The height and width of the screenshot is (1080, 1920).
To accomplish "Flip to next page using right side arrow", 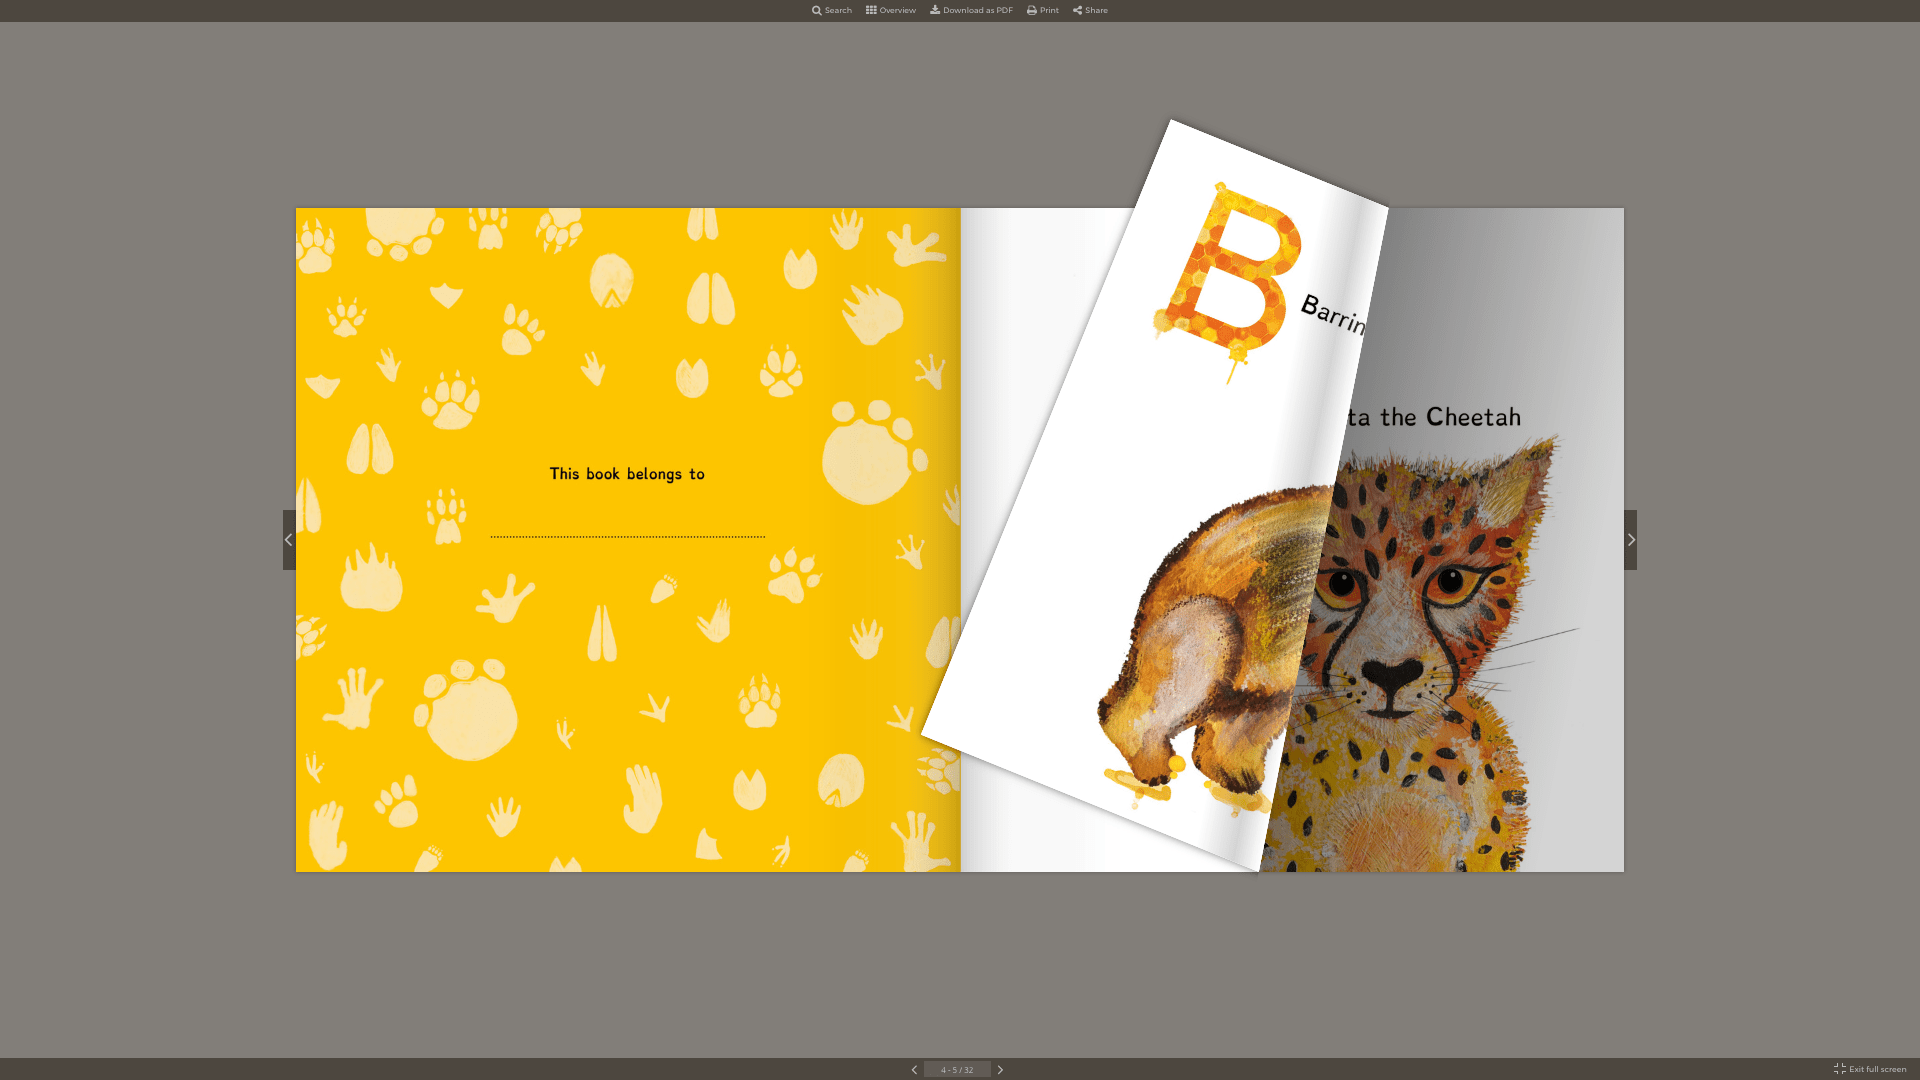I will tap(1631, 540).
